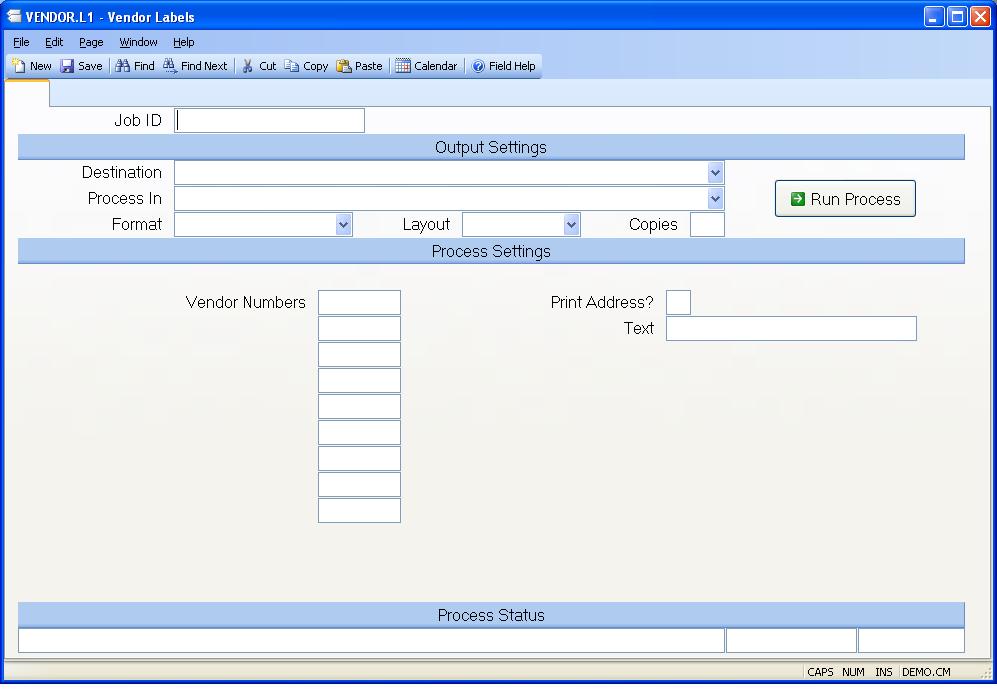Click the Paste clipboard icon
Viewport: 997px width, 689px height.
pyautogui.click(x=344, y=66)
